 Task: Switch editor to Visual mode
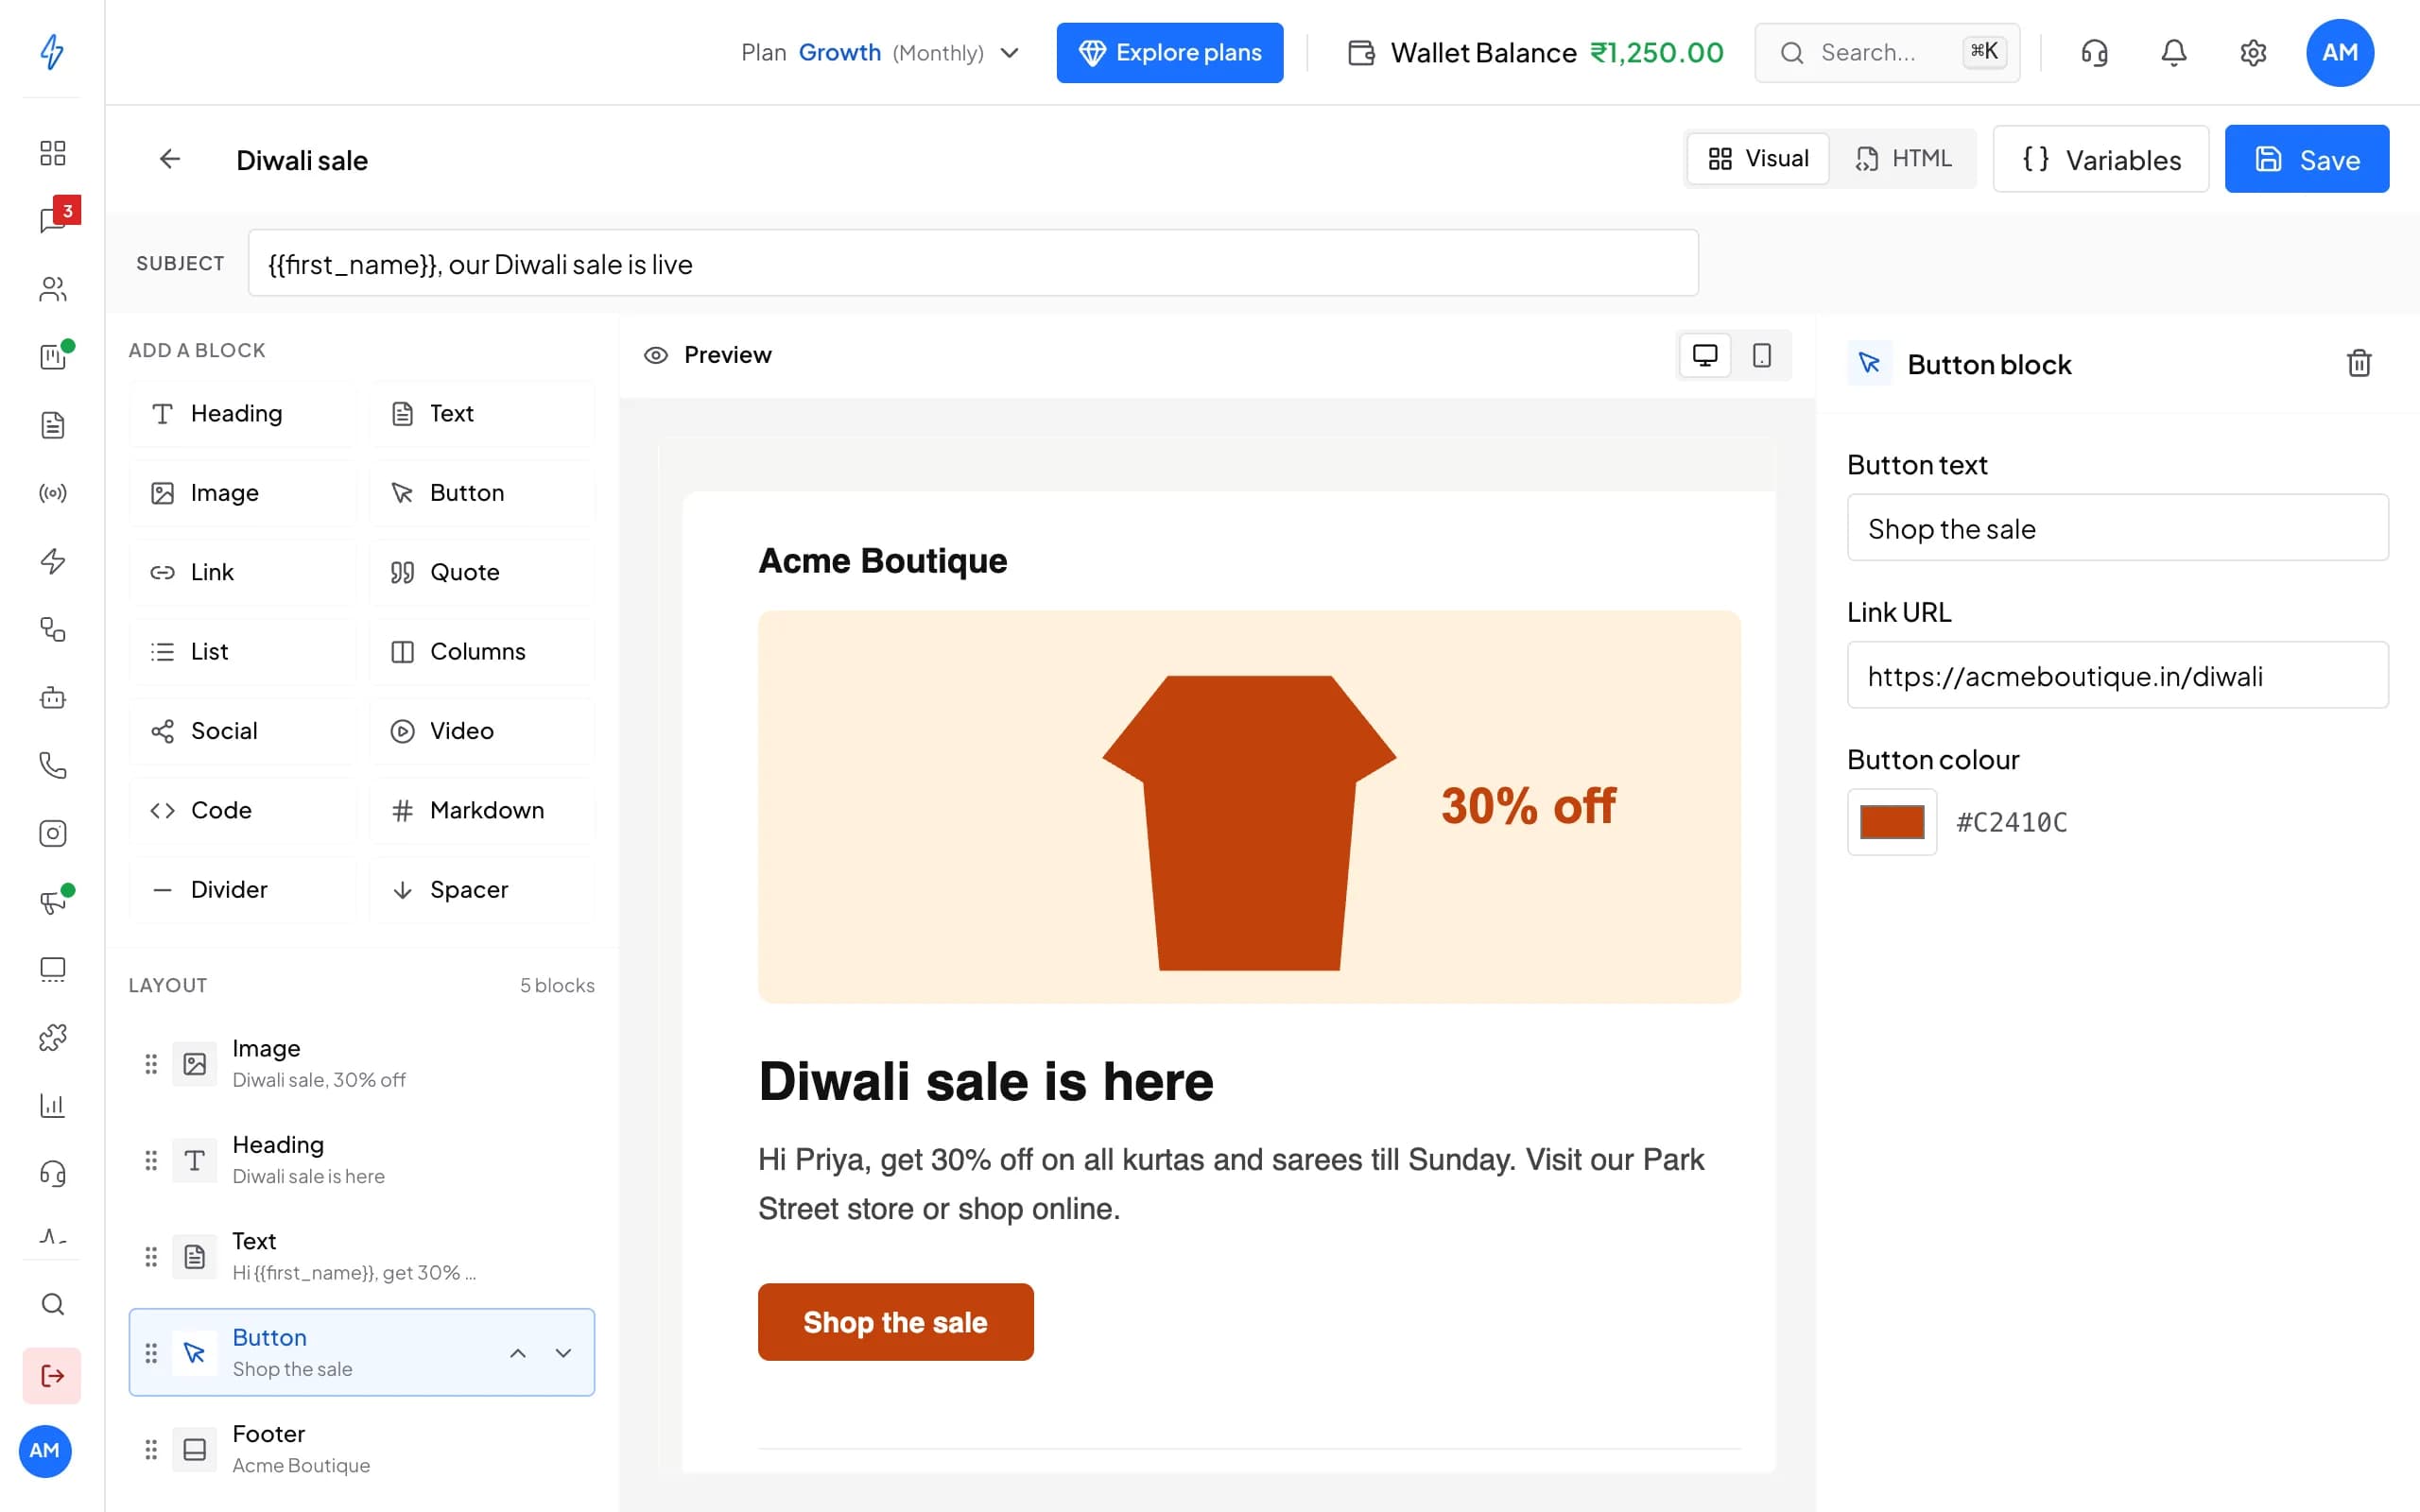tap(1758, 158)
